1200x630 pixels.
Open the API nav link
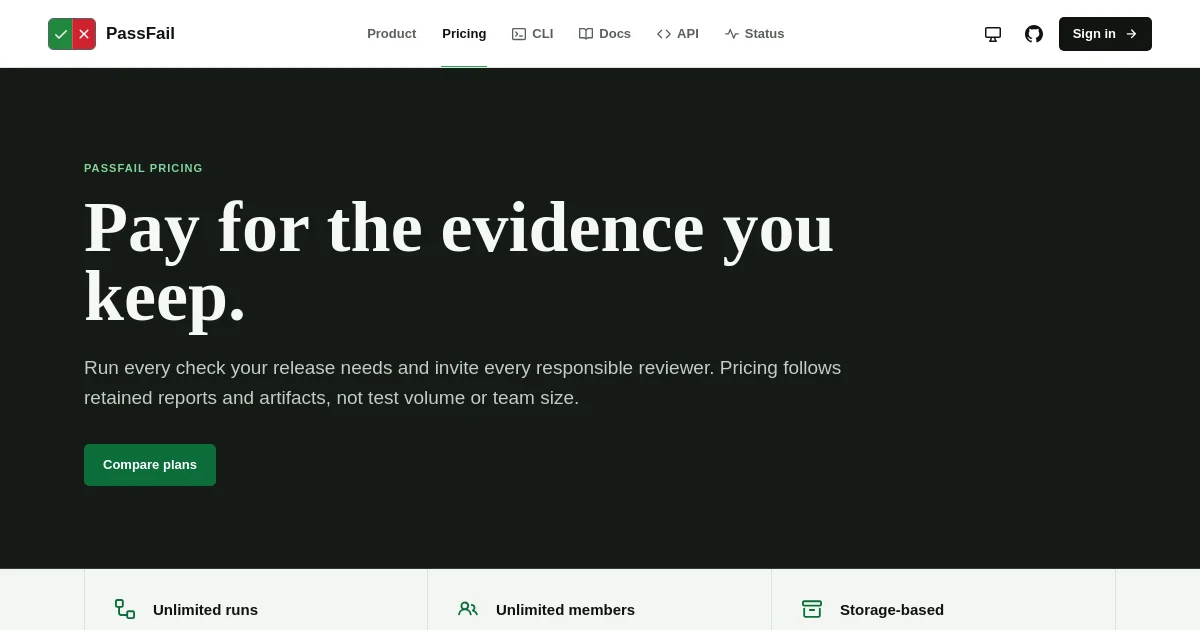[678, 34]
